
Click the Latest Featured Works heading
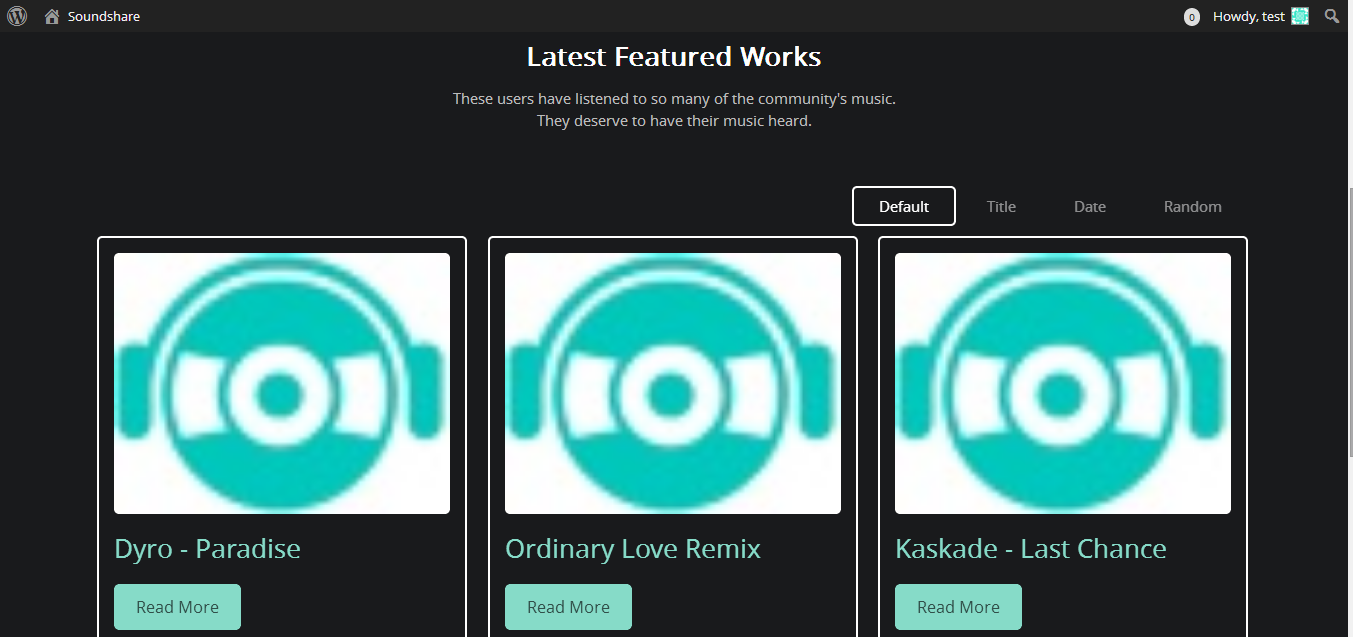[x=674, y=56]
